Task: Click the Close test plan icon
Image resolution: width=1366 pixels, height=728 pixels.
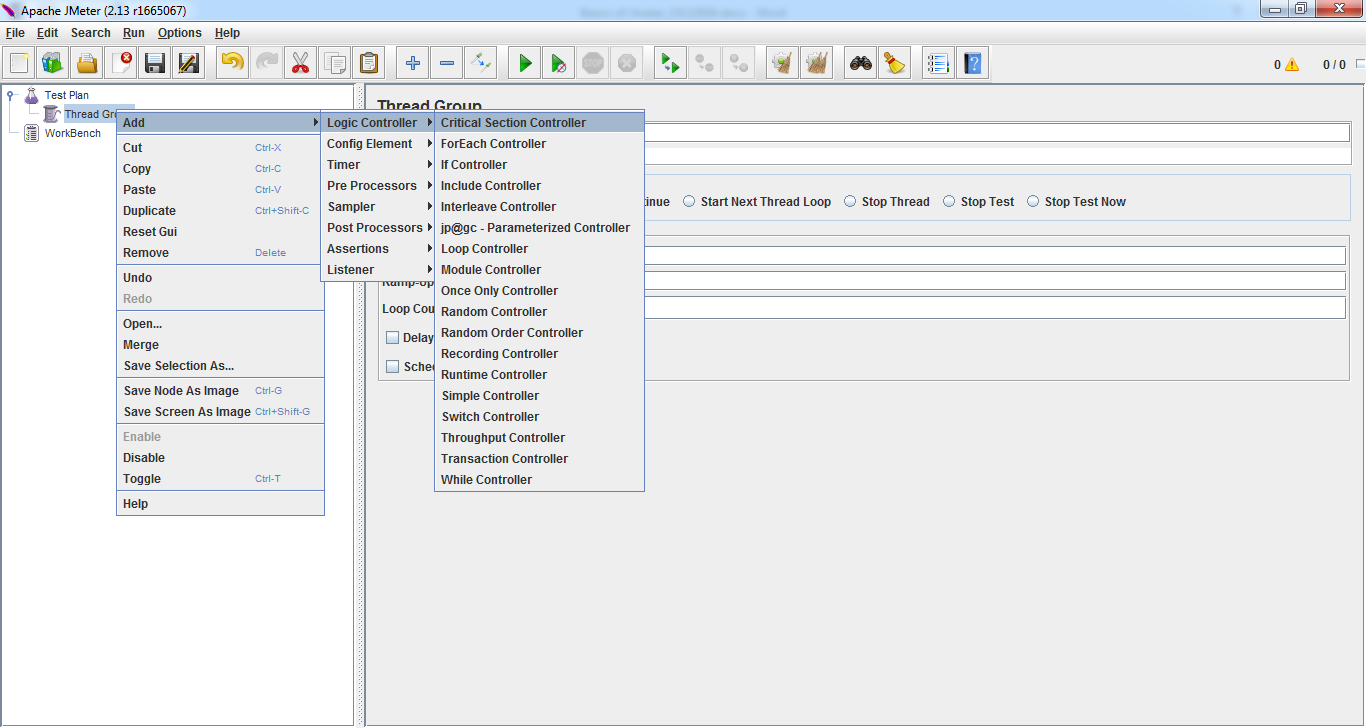Action: click(121, 63)
